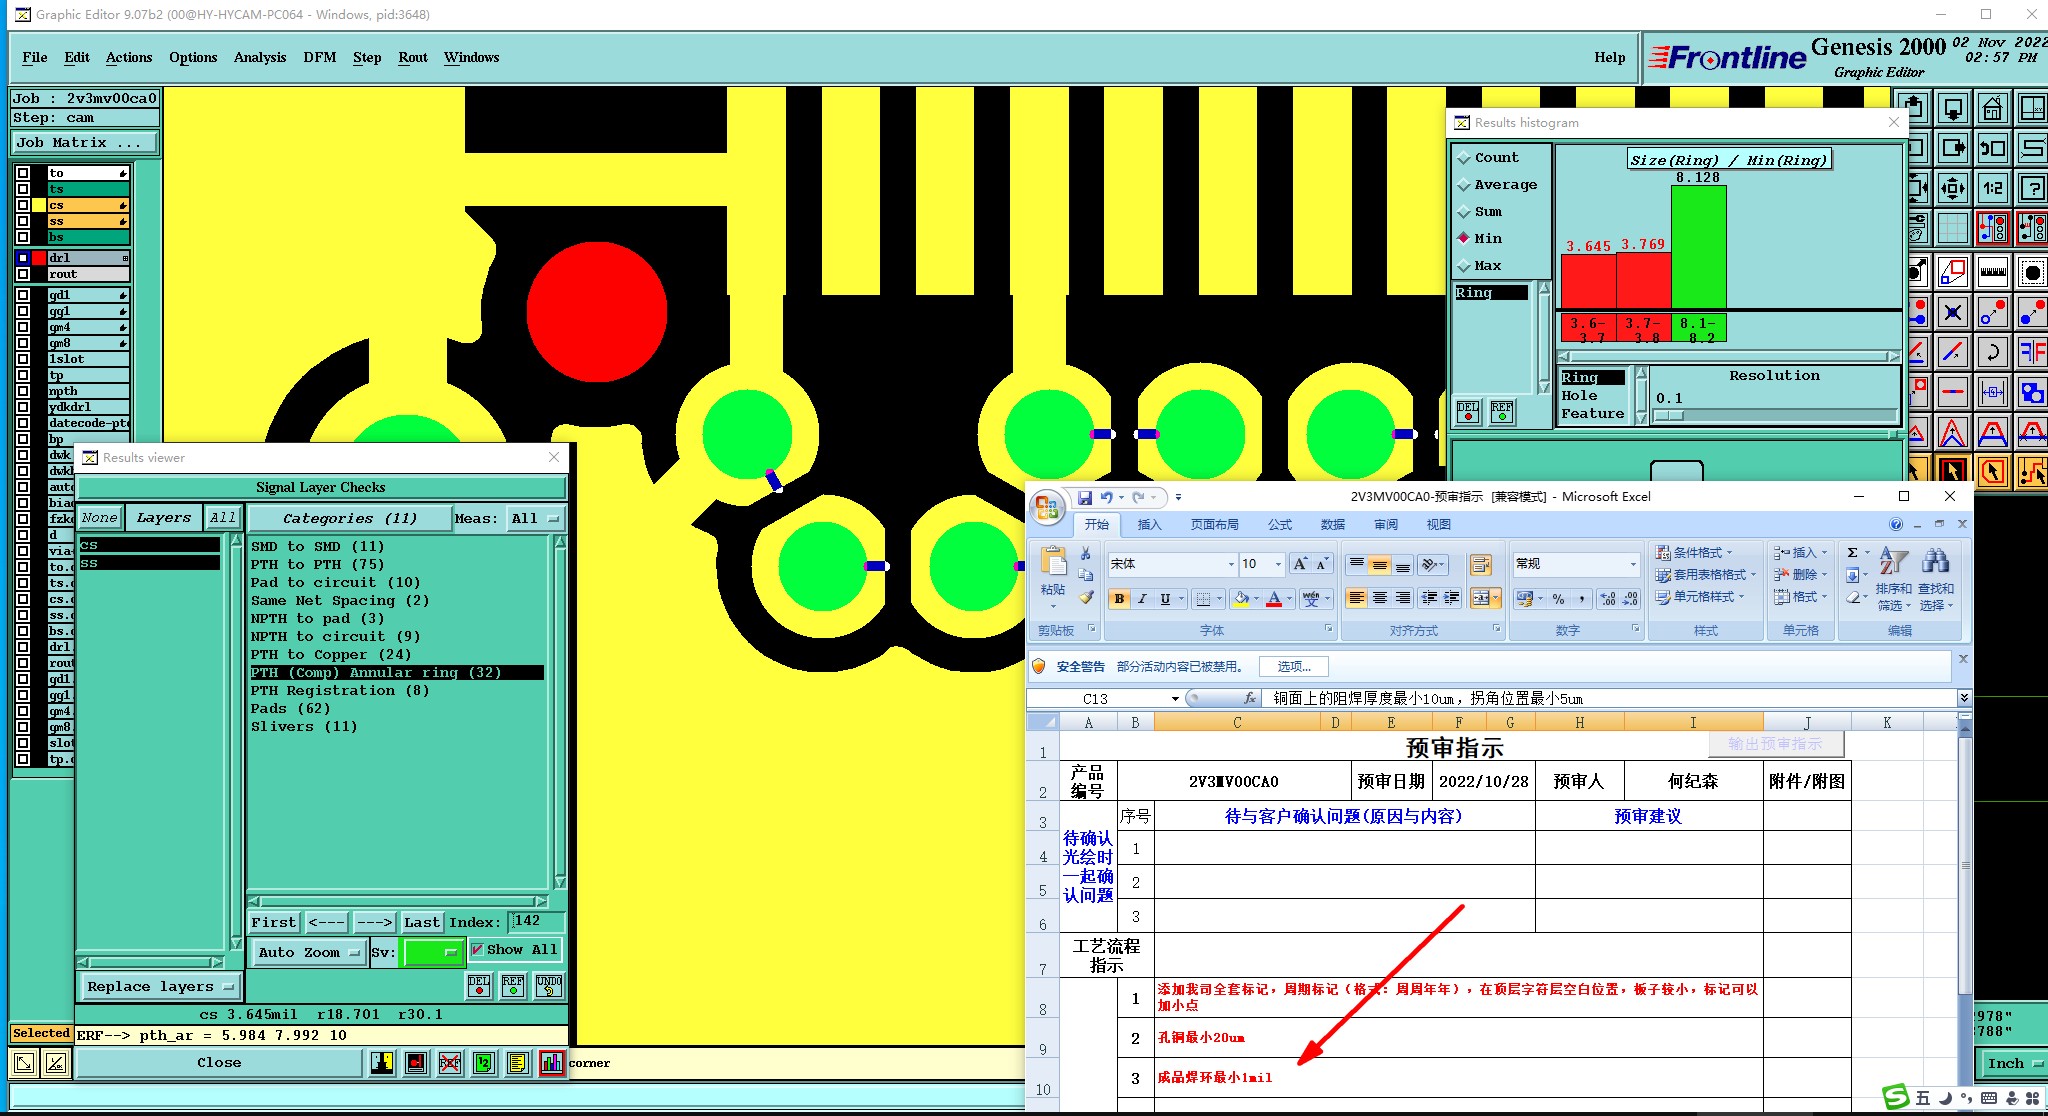This screenshot has width=2048, height=1116.
Task: Click the yellow notes icon near Close button
Action: pos(517,1063)
